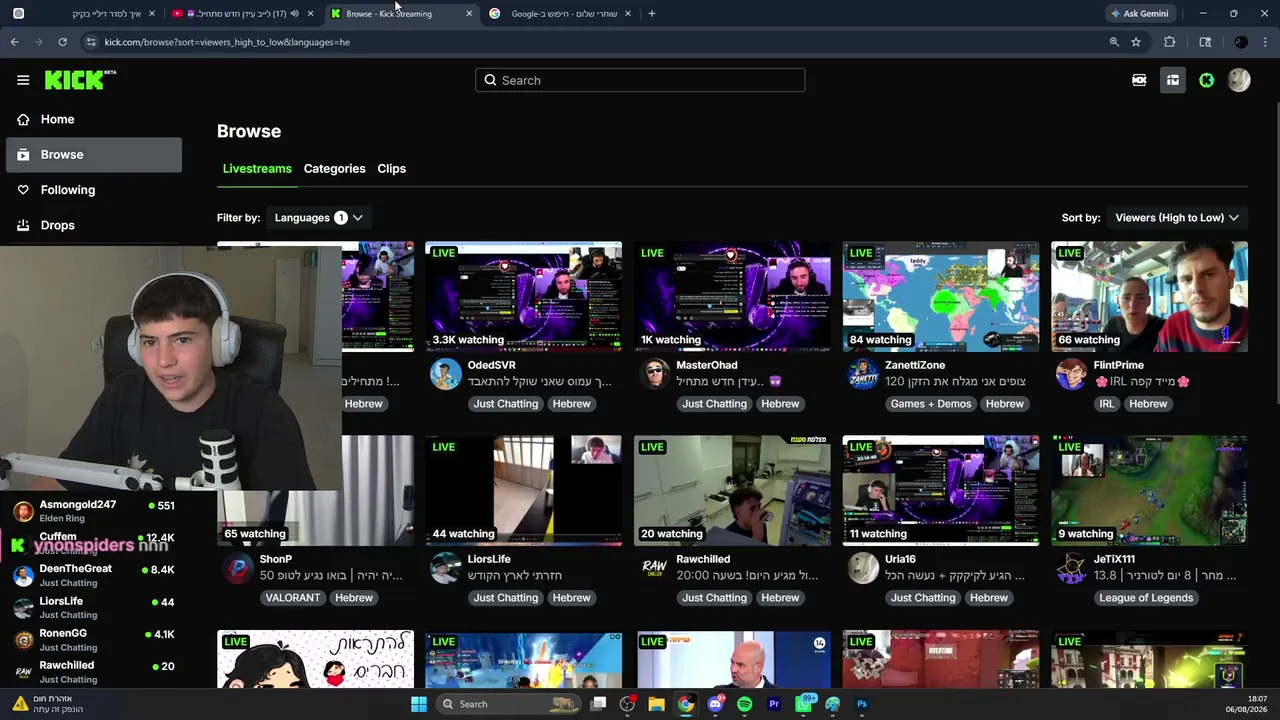This screenshot has height=720, width=1280.
Task: Click the JeTiX111 channel avatar
Action: coord(1071,568)
